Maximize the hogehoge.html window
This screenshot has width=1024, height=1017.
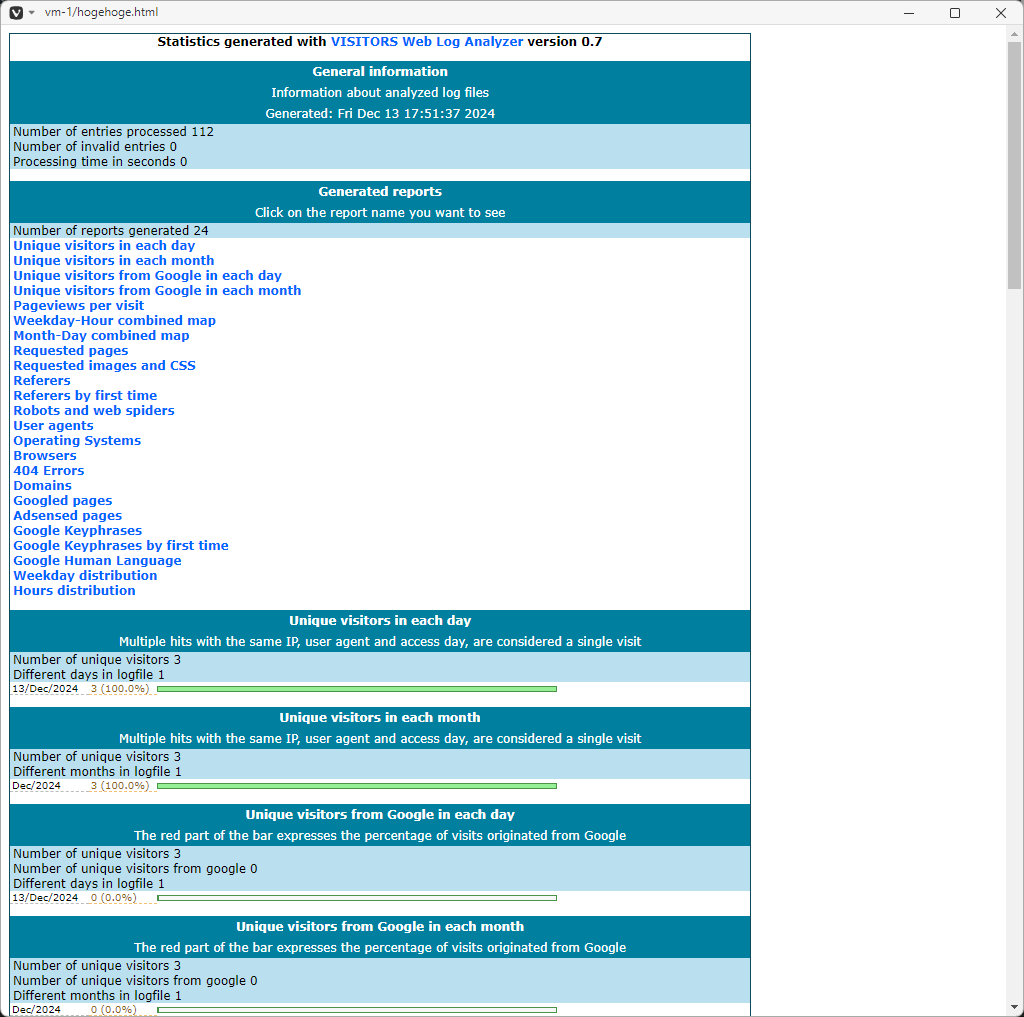coord(955,13)
